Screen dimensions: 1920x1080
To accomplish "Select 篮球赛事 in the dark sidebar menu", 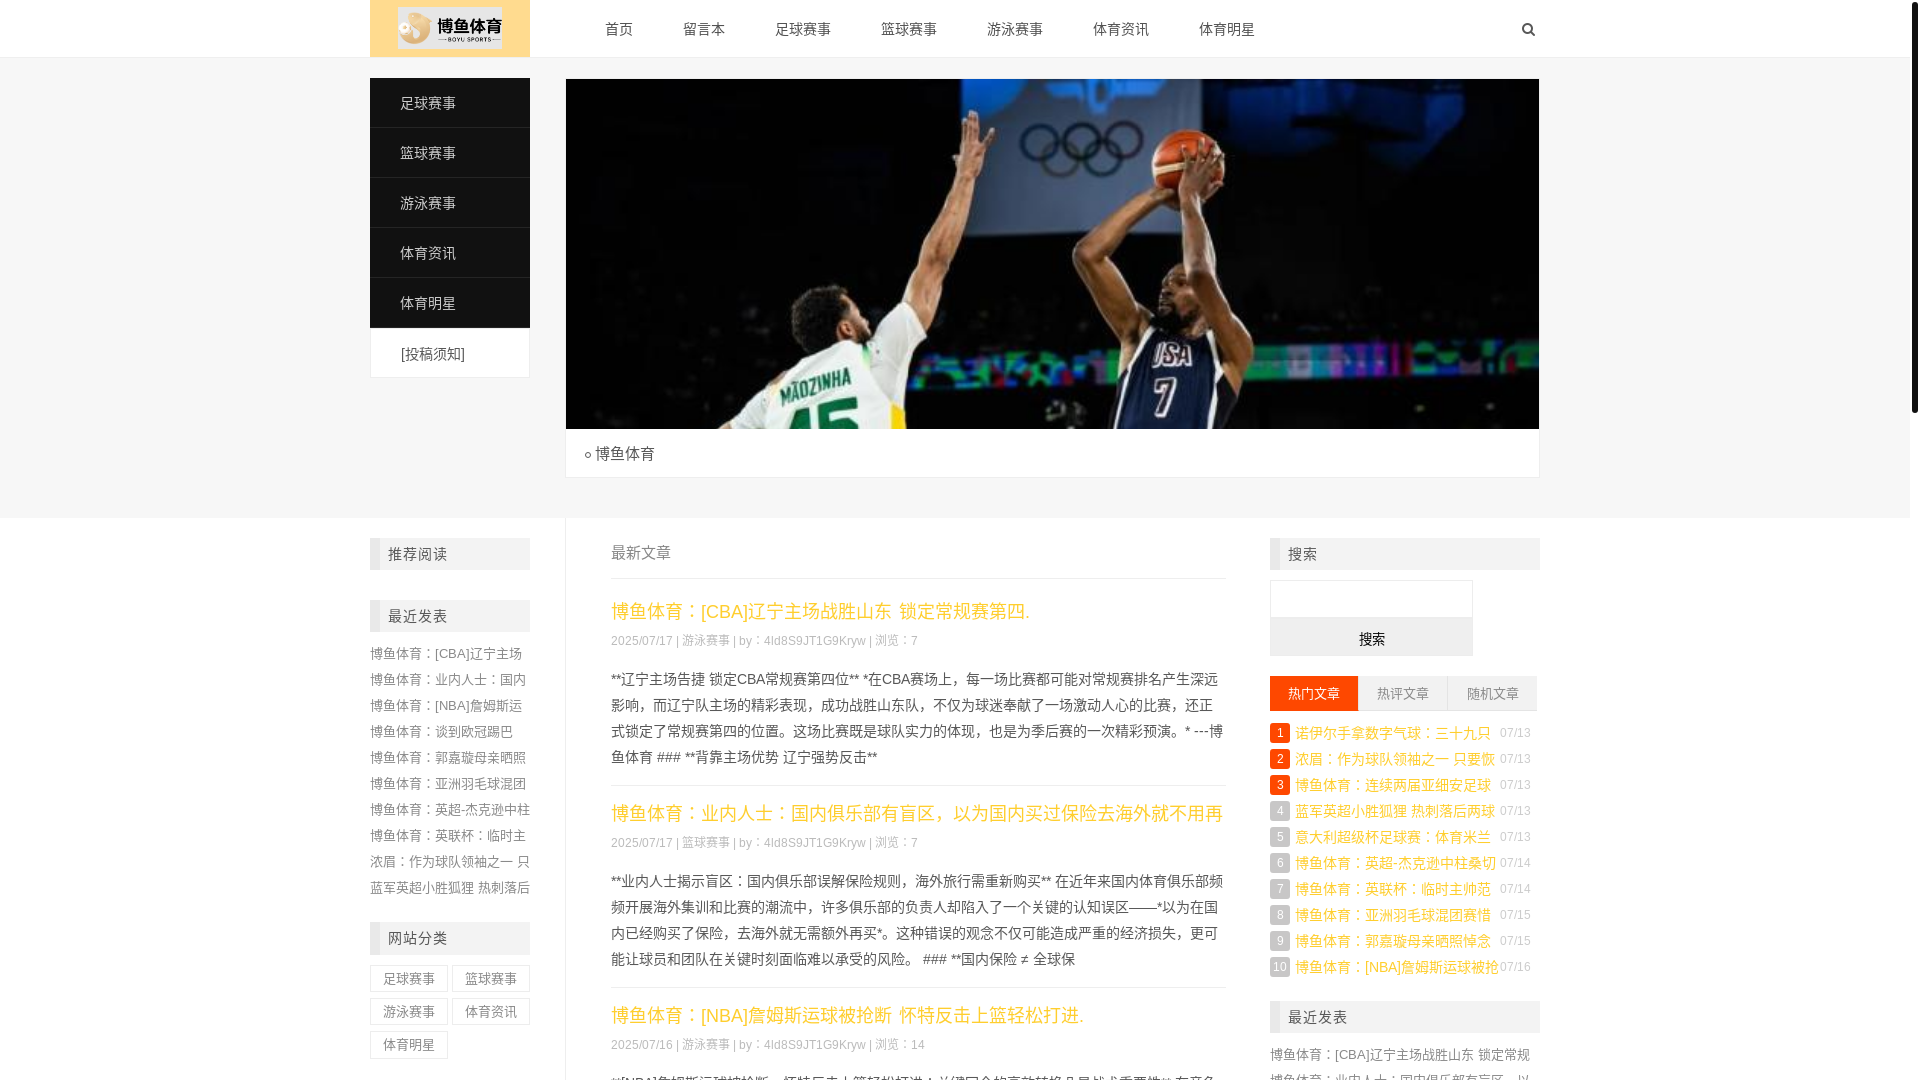I will click(x=450, y=153).
